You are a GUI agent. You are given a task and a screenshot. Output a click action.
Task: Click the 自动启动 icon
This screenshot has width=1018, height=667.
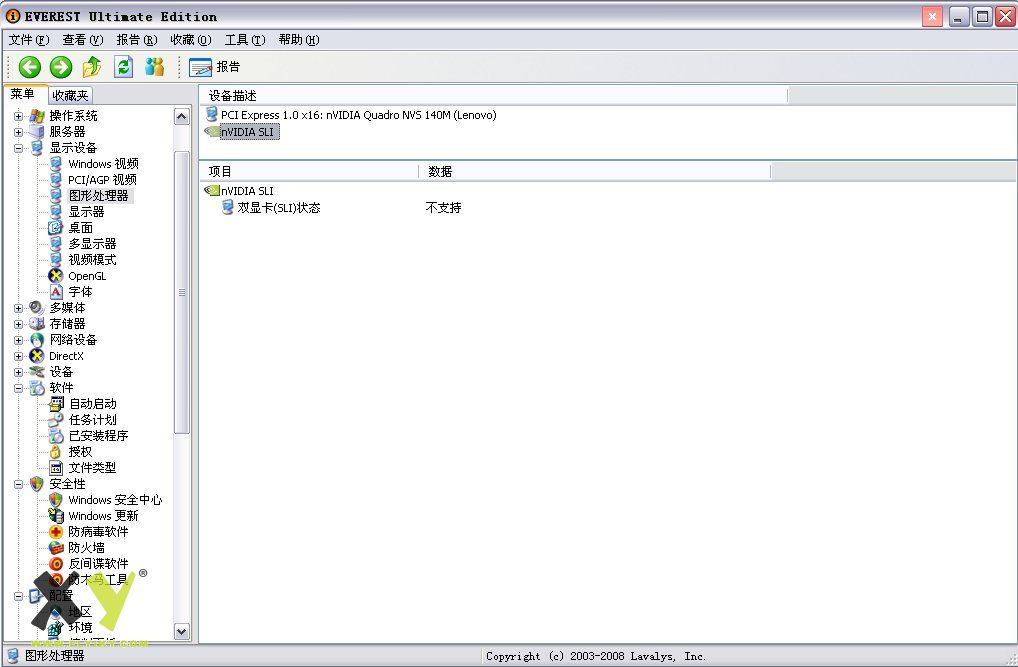[56, 403]
